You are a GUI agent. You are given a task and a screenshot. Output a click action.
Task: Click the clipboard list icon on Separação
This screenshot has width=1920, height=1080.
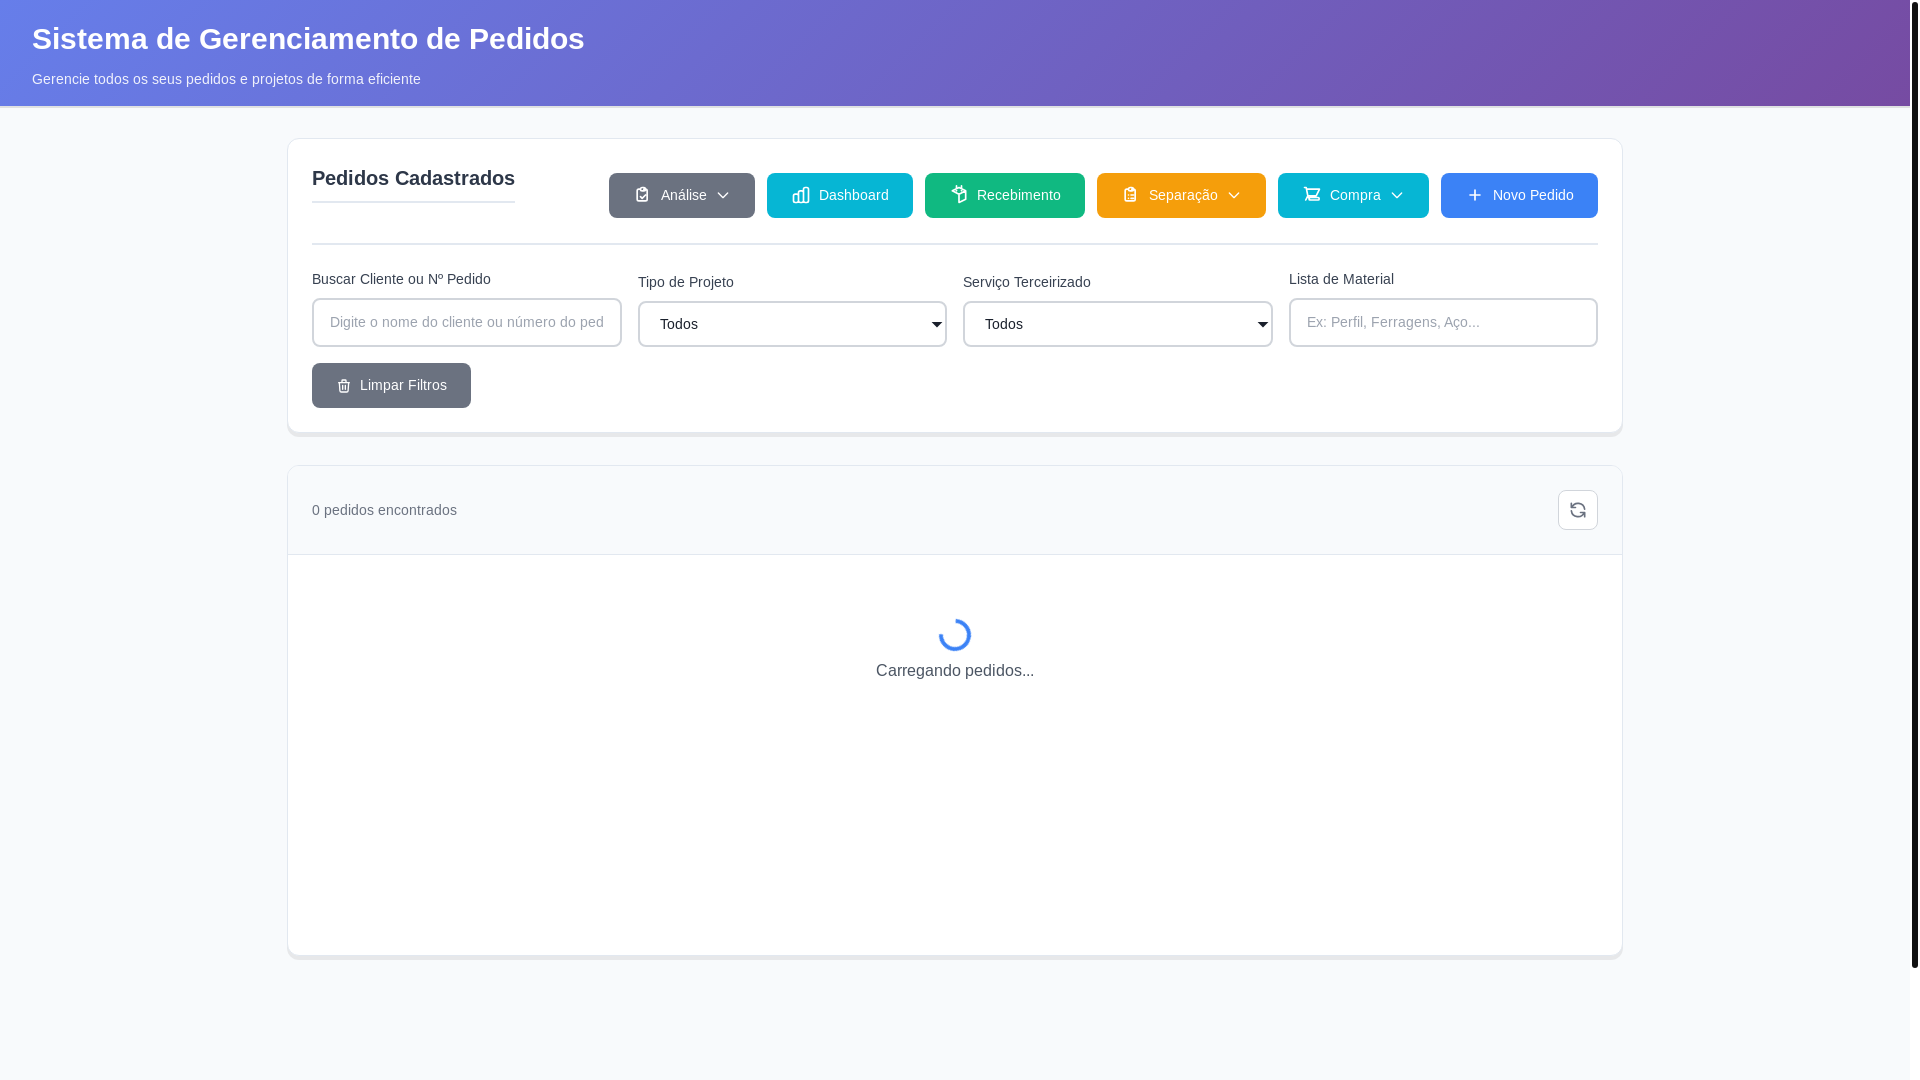pos(1130,195)
